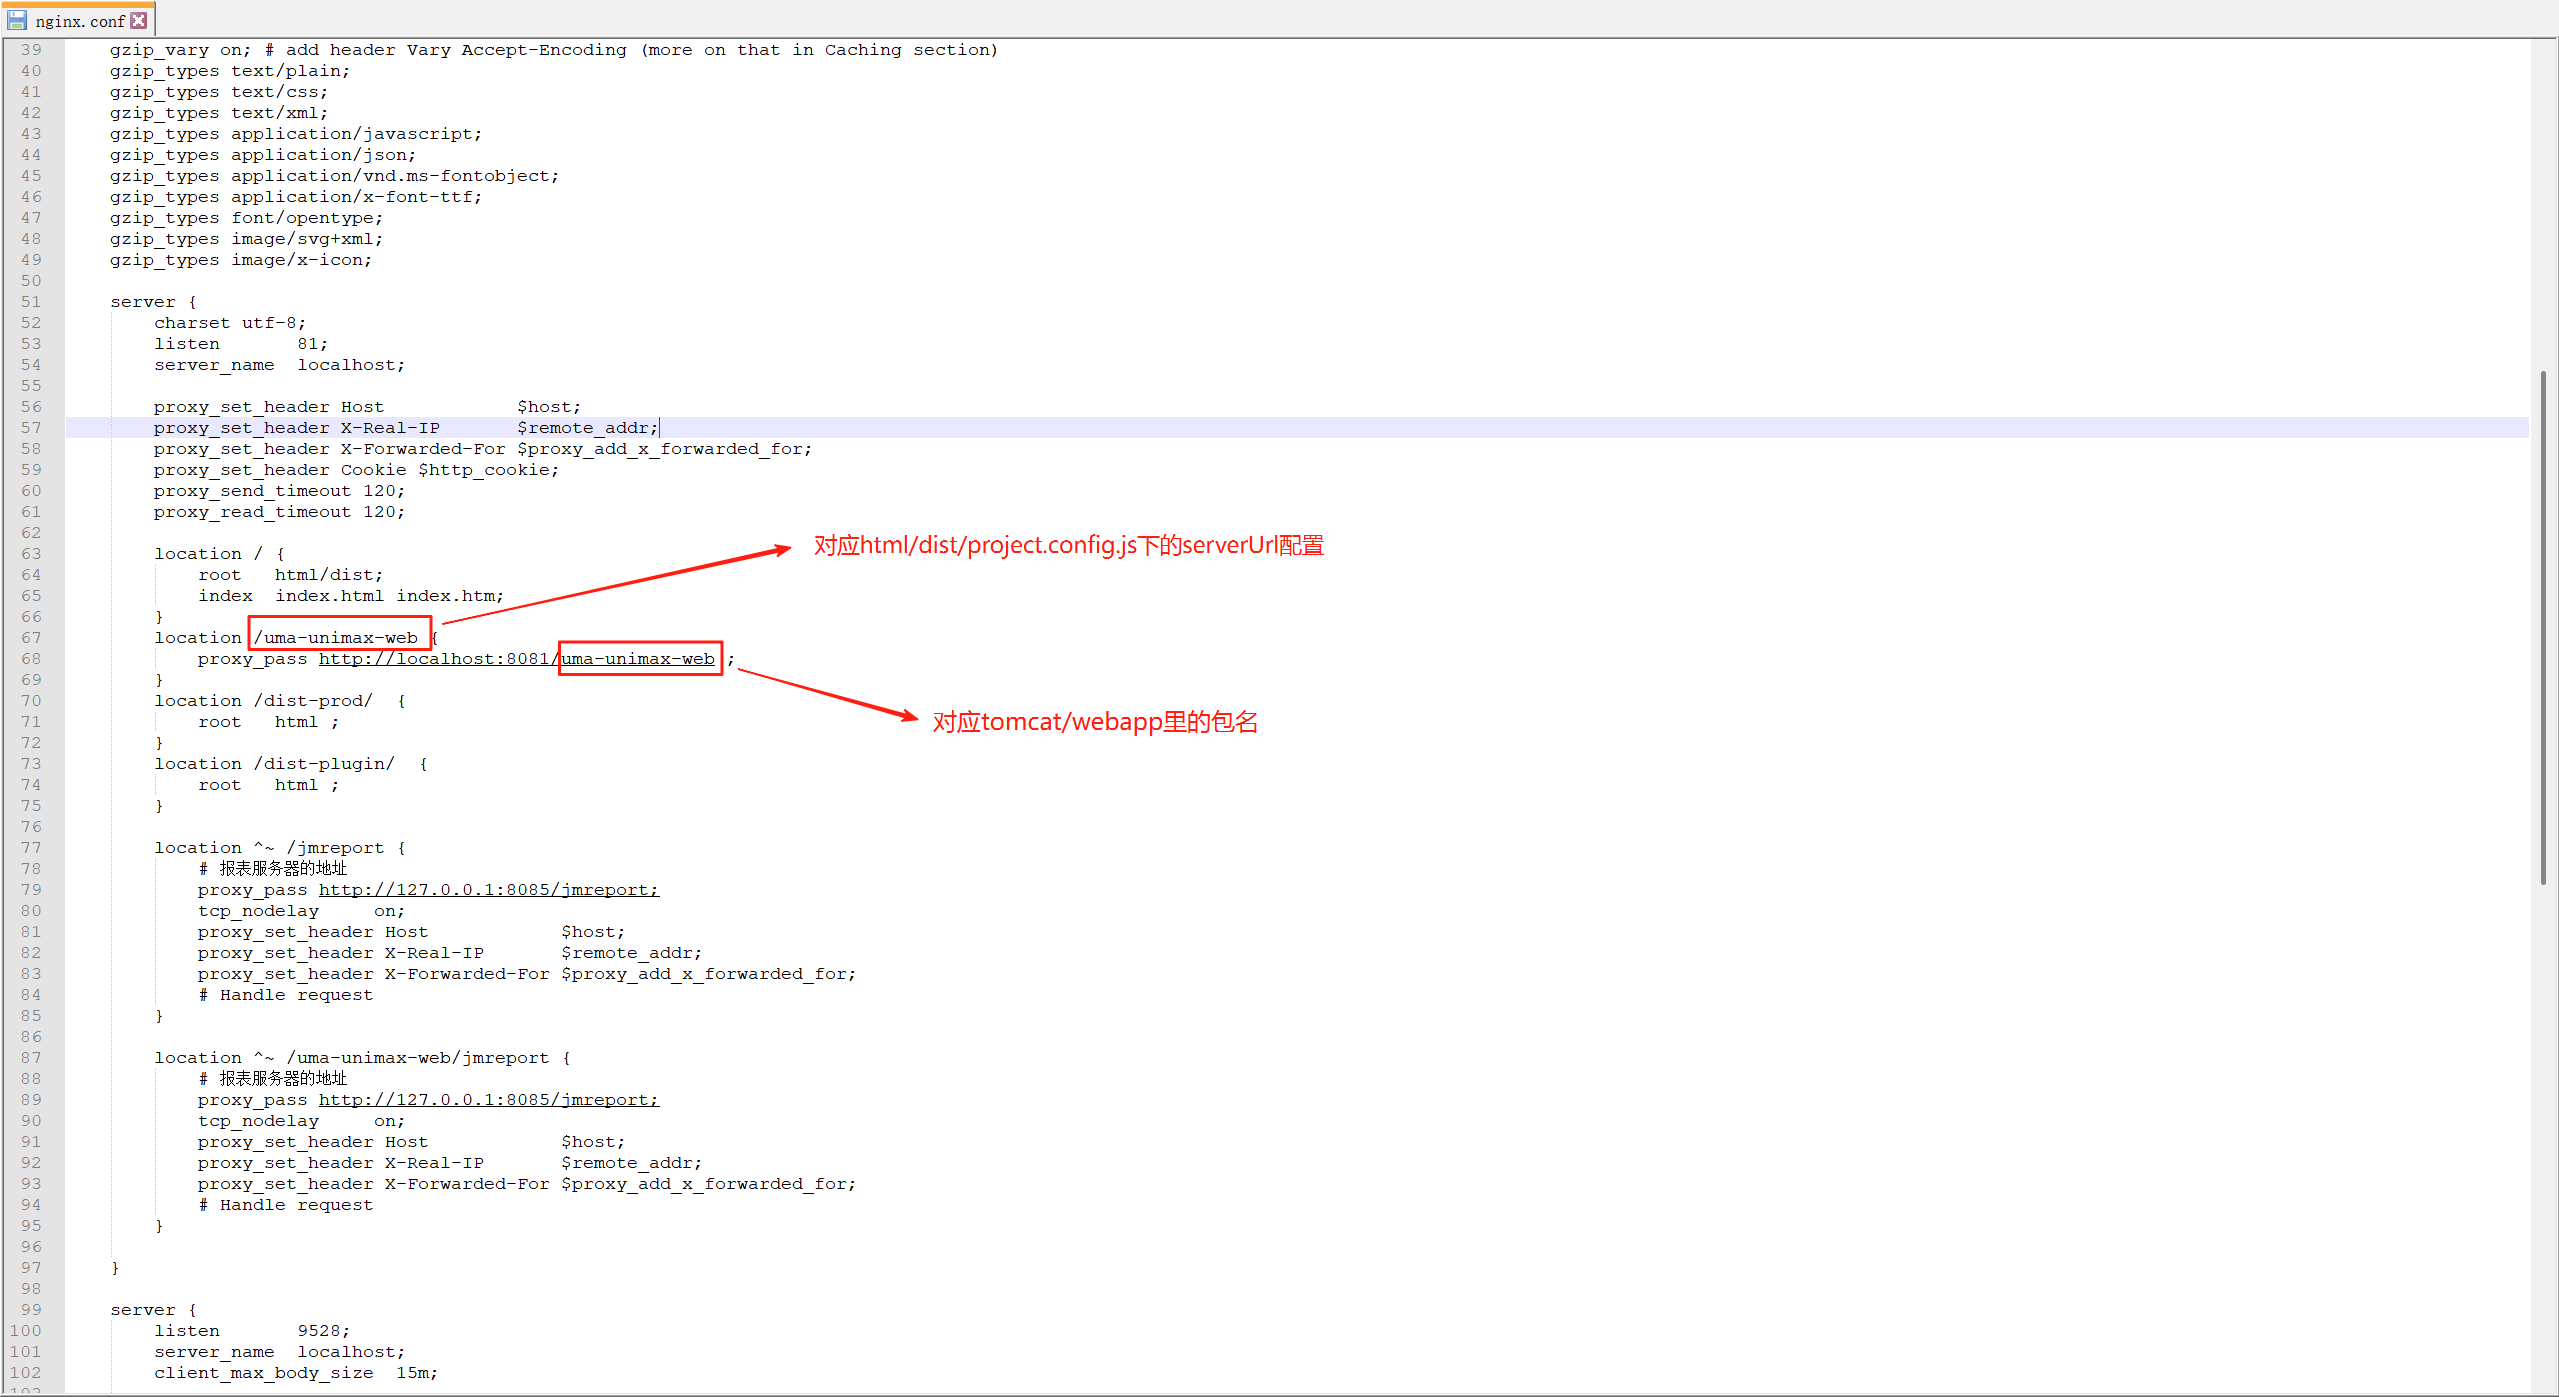Click 'listen 9528;' text

click(252, 1331)
